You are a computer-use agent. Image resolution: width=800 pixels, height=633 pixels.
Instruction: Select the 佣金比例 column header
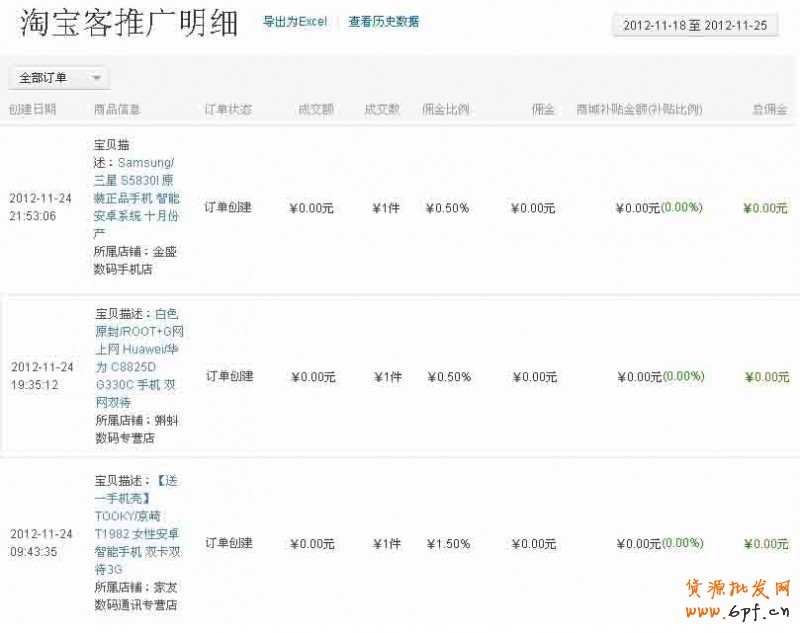point(445,109)
